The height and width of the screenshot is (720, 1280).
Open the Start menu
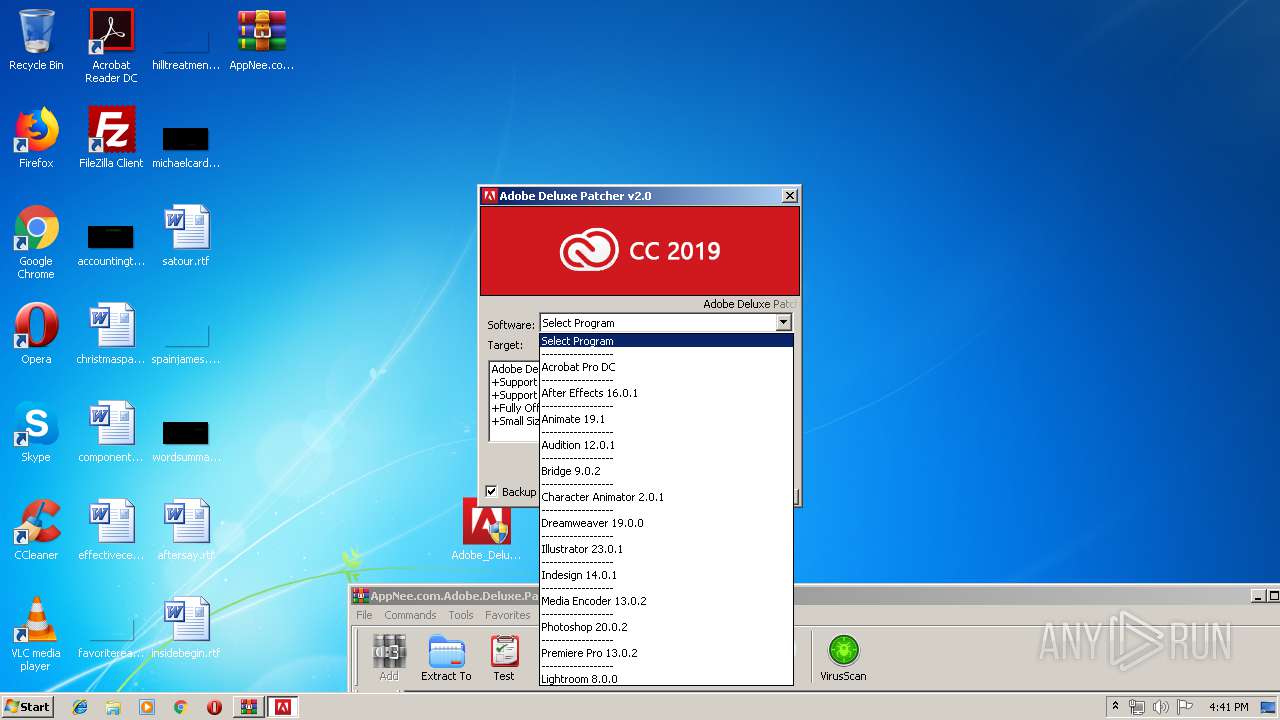[27, 707]
